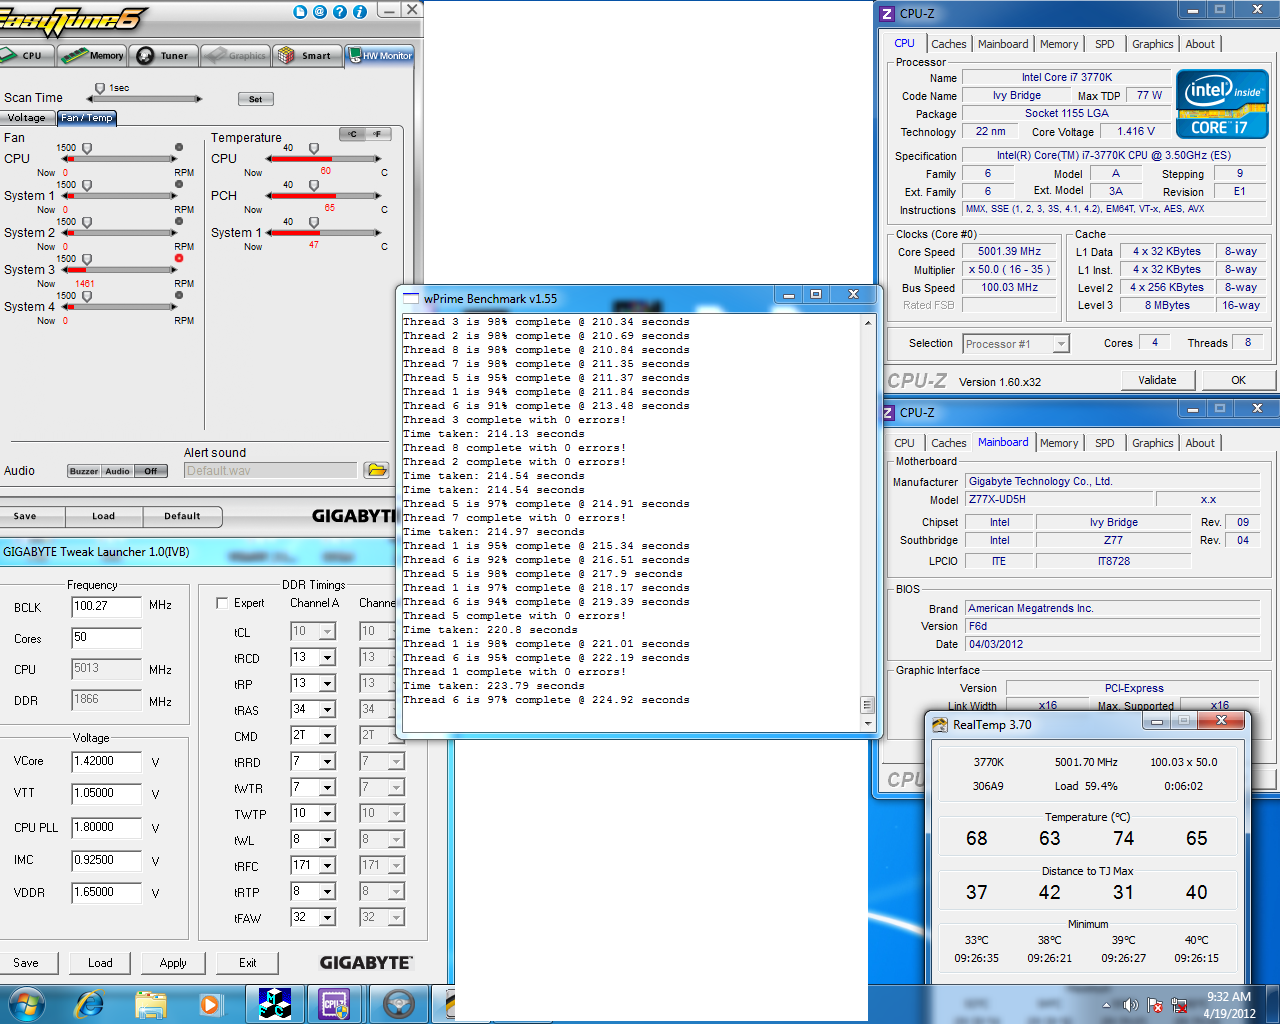Click the BCLK frequency input field

tap(106, 606)
